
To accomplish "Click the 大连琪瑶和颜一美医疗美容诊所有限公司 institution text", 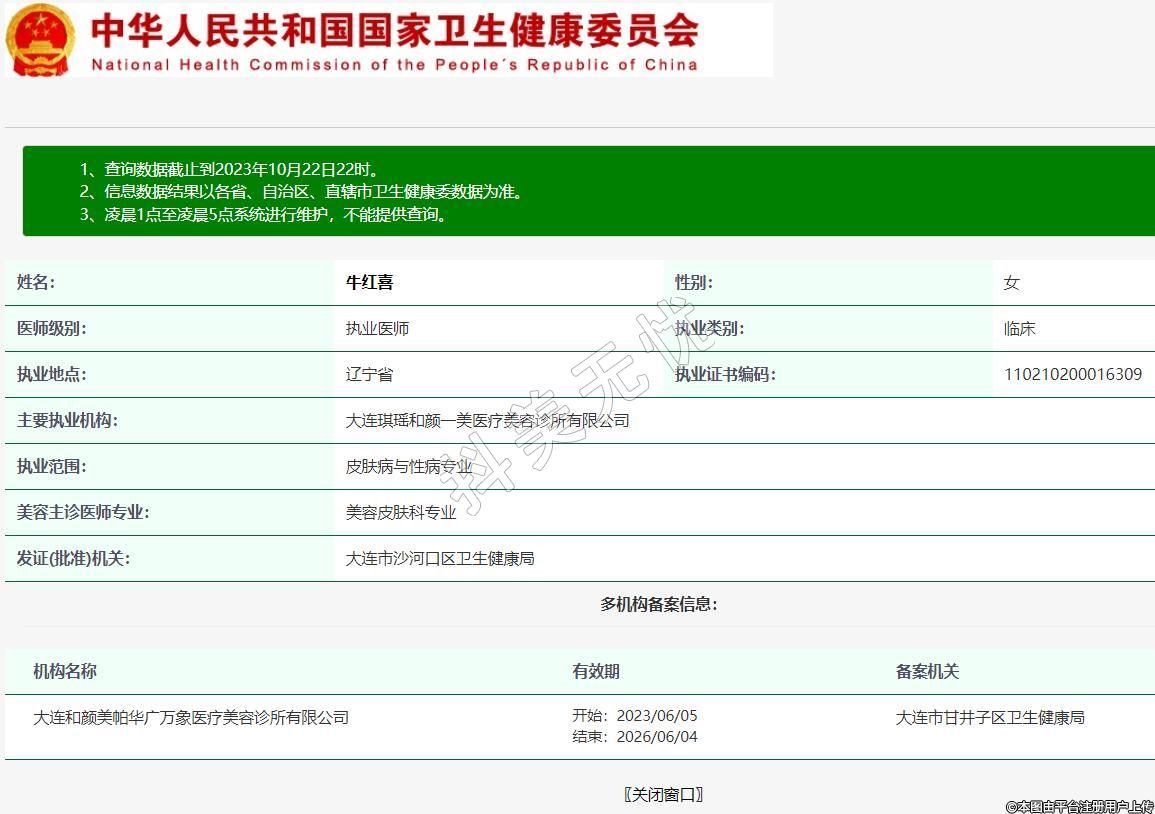I will point(487,420).
